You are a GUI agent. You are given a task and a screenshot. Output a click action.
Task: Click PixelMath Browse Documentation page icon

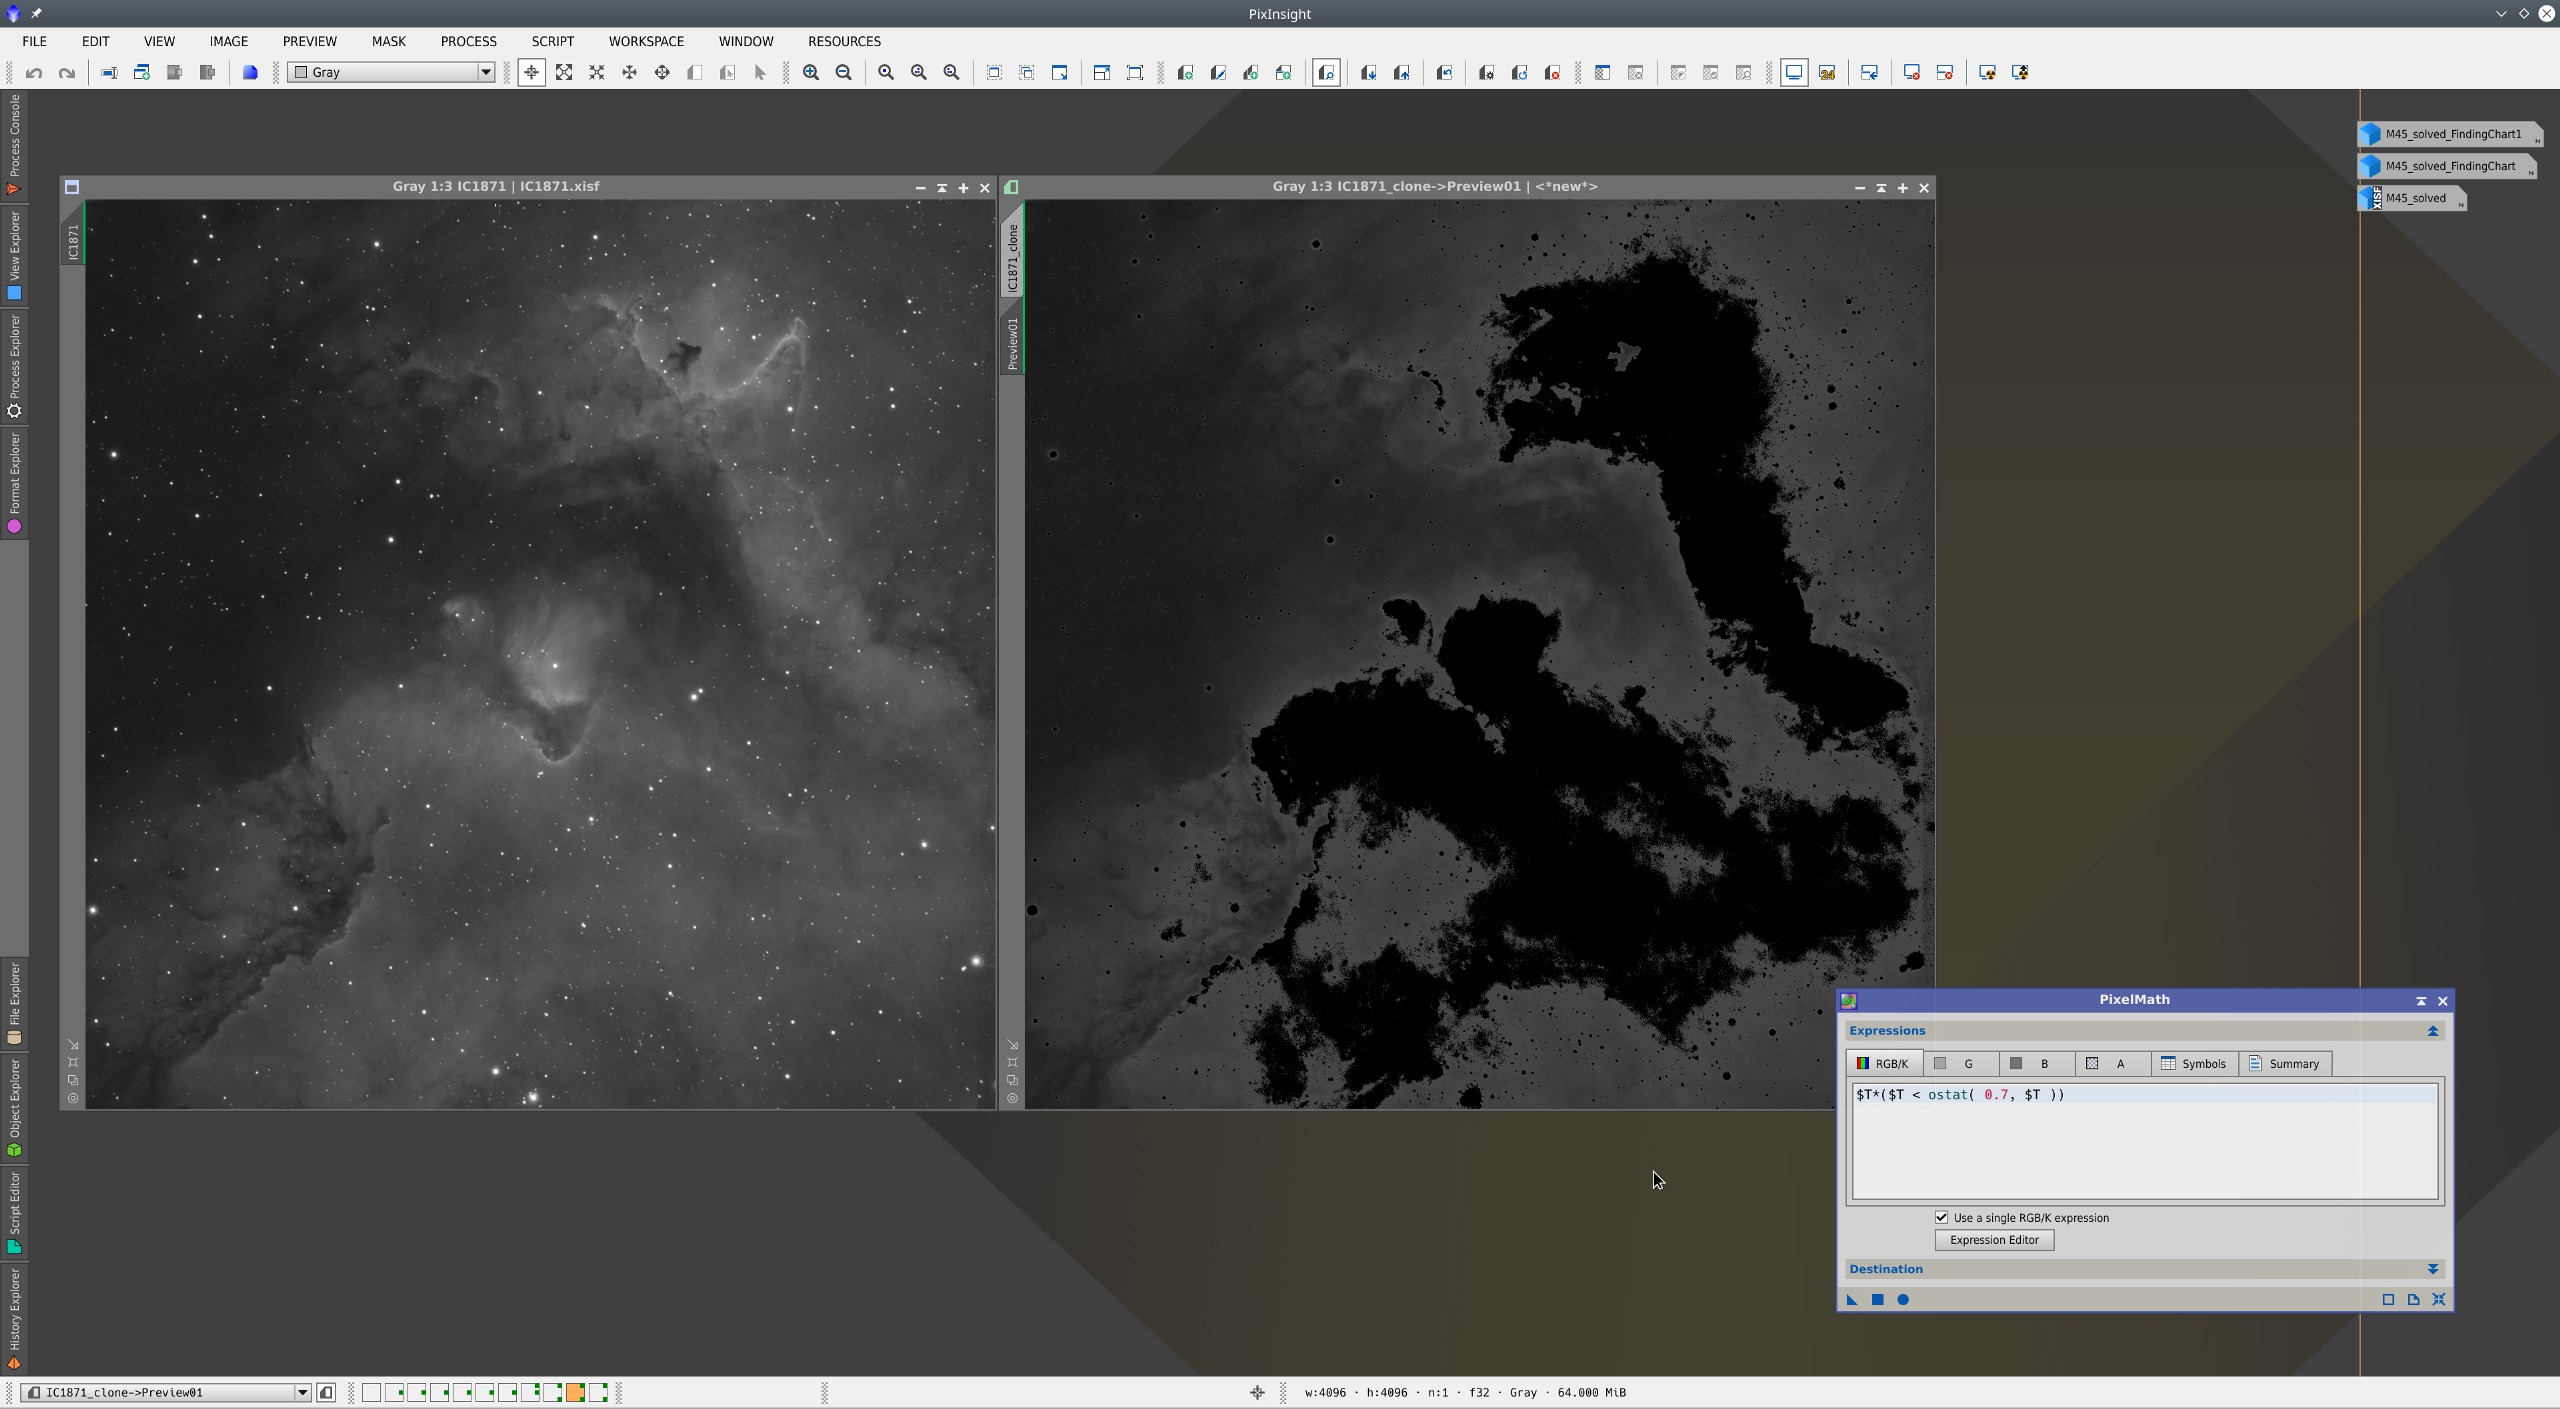[2413, 1300]
